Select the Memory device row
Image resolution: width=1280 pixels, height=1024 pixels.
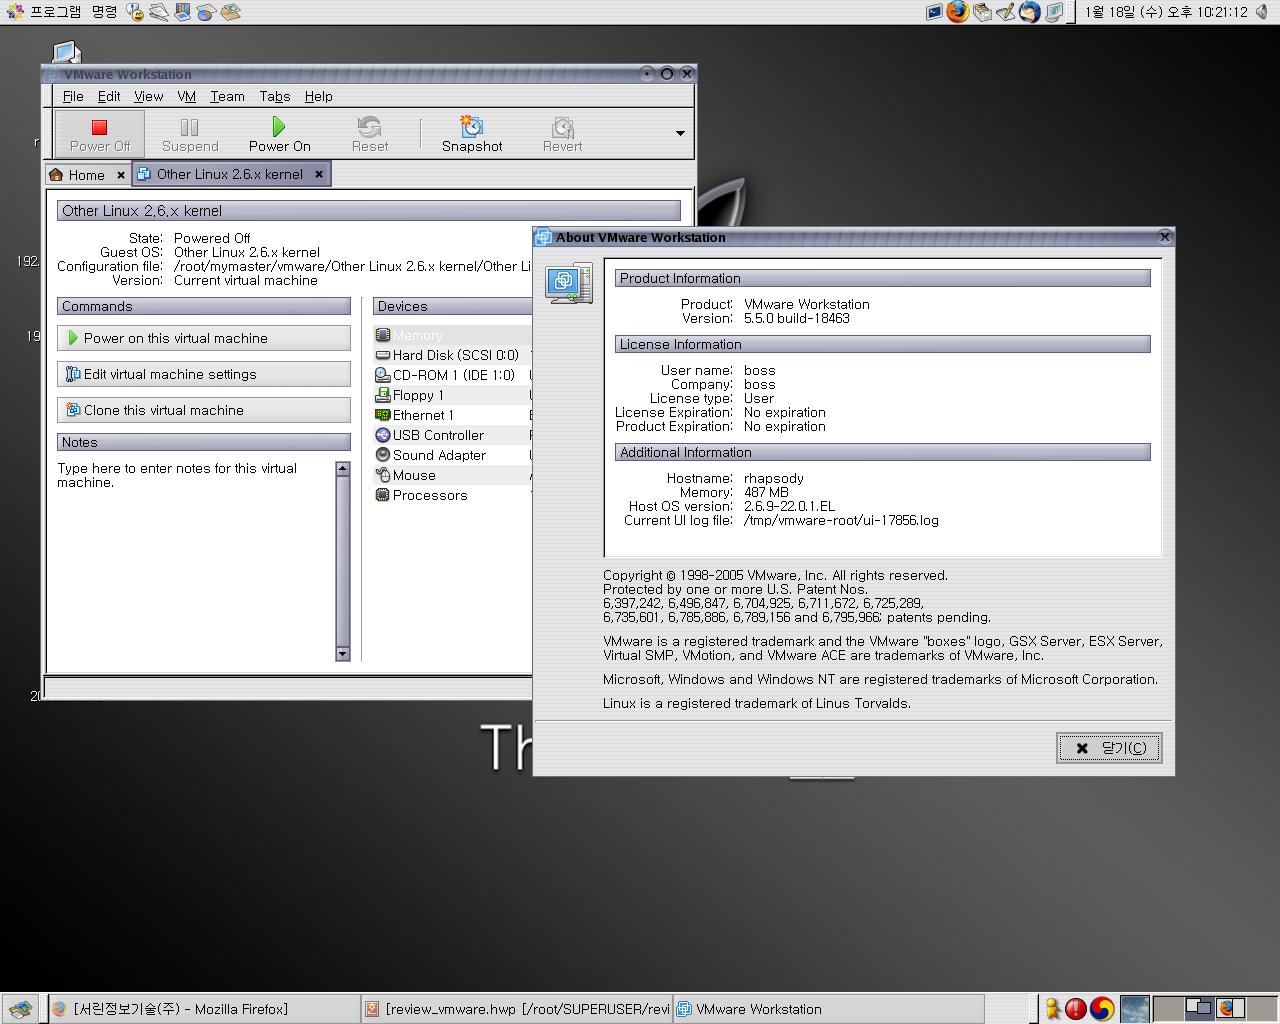tap(452, 335)
